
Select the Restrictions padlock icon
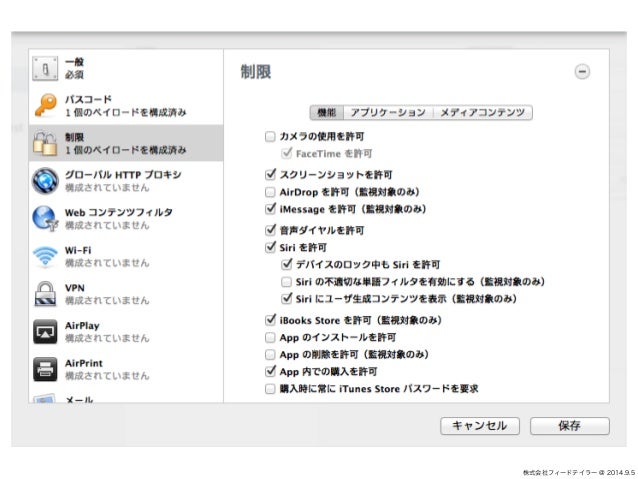pos(45,143)
